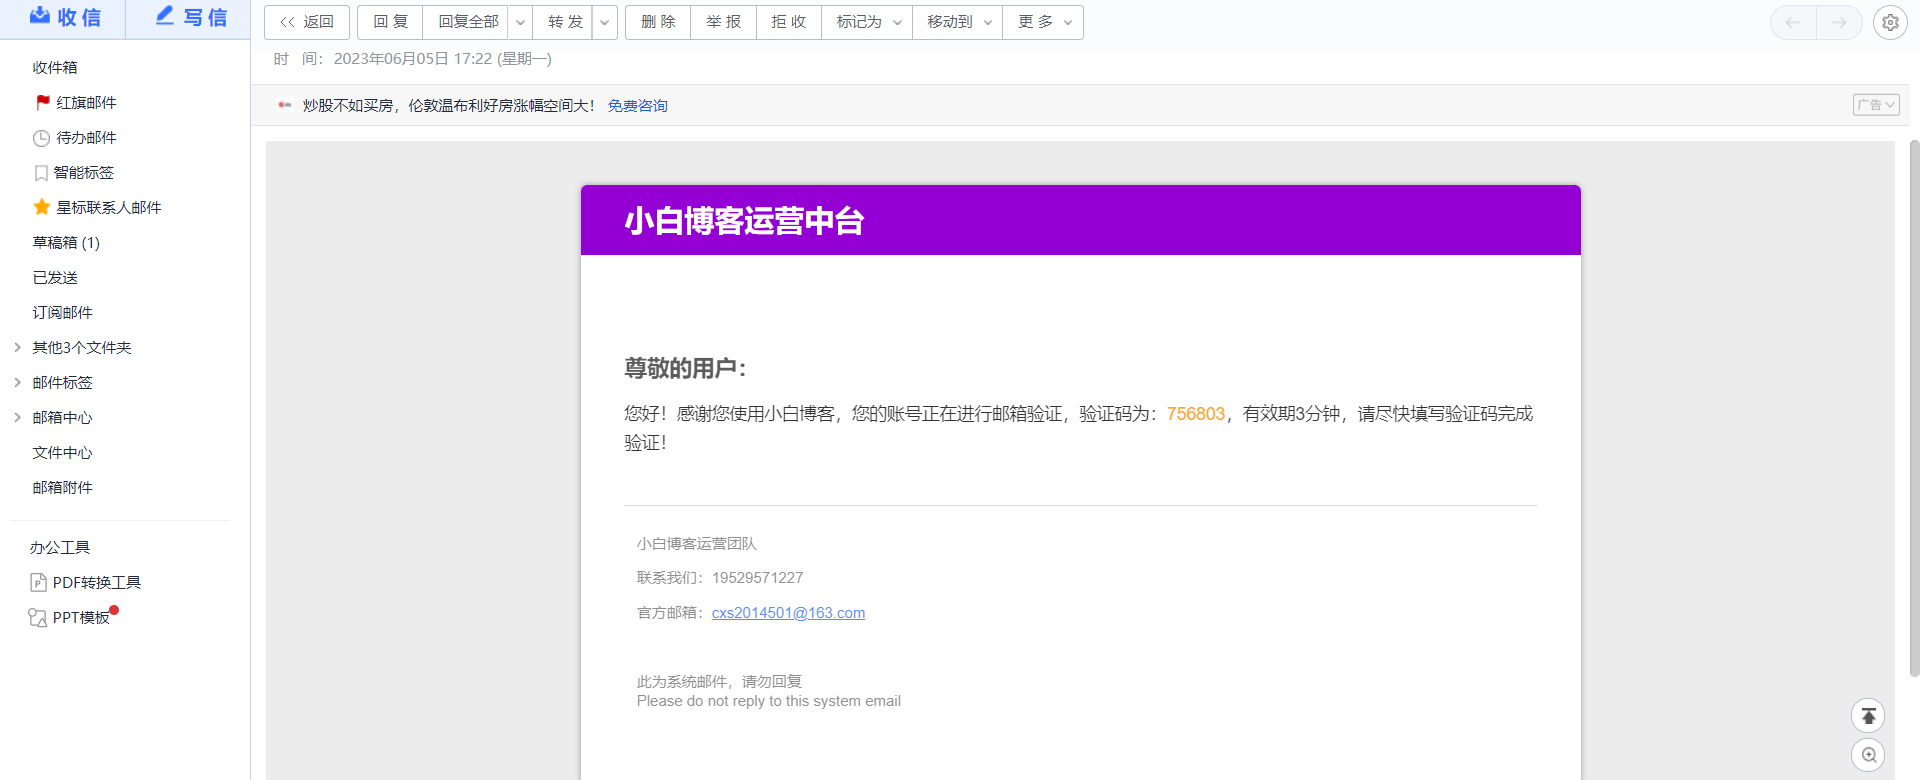Image resolution: width=1920 pixels, height=780 pixels.
Task: Go to next email arrow
Action: pos(1839,22)
